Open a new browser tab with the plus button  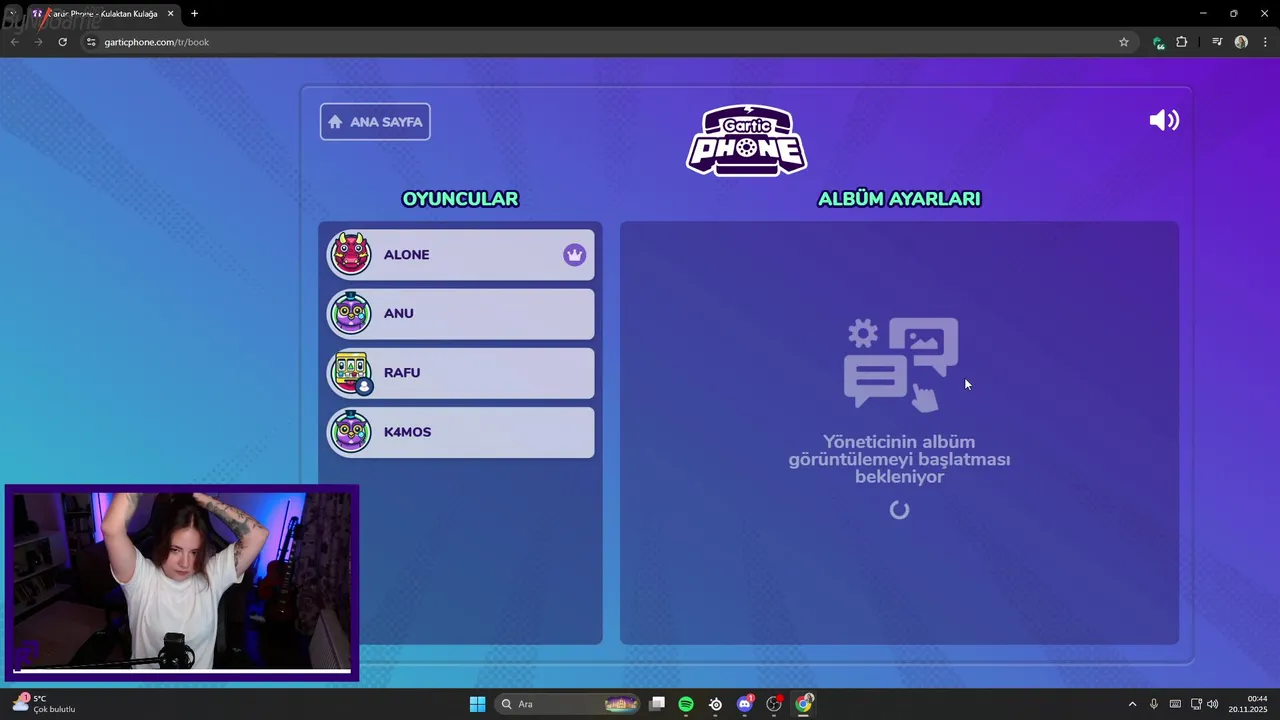click(194, 14)
